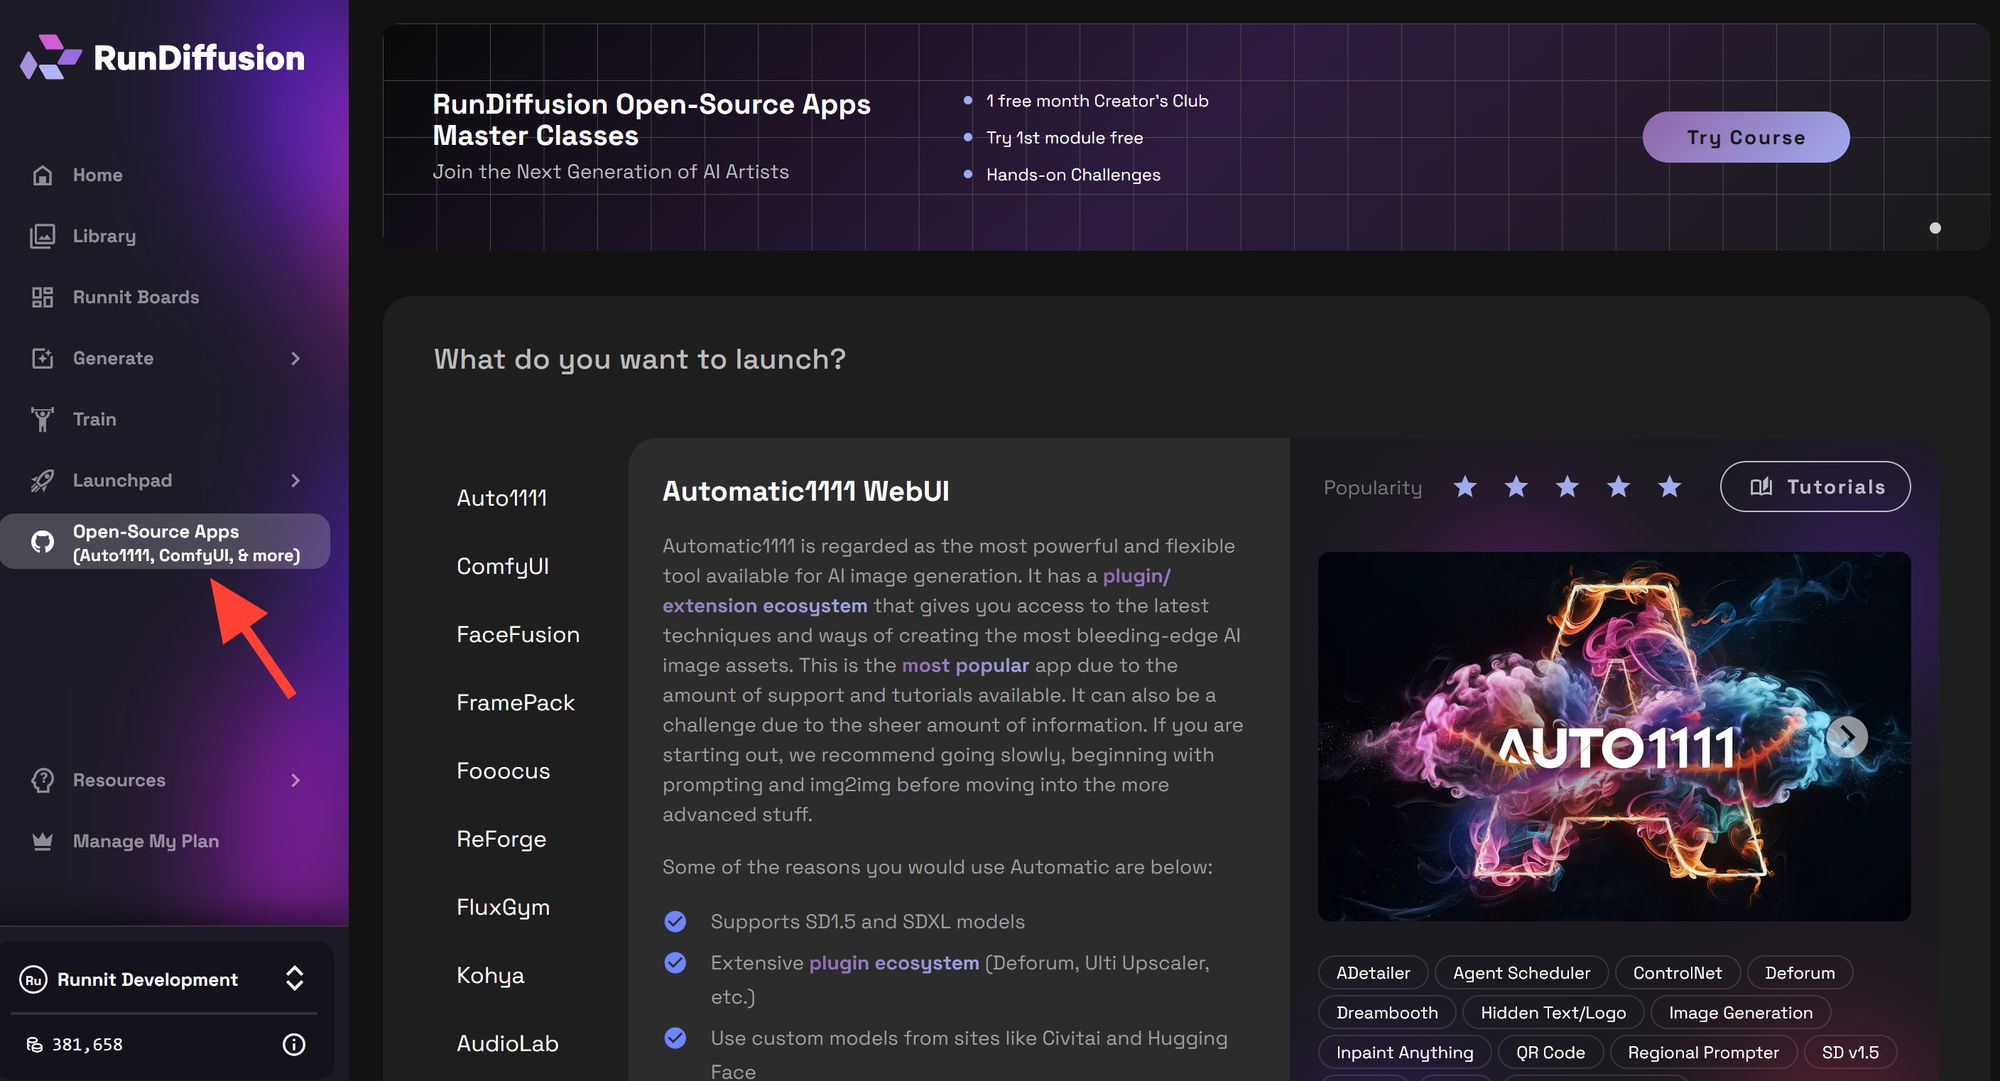Select ComfyUI in the app list
Viewport: 2000px width, 1081px height.
[502, 566]
